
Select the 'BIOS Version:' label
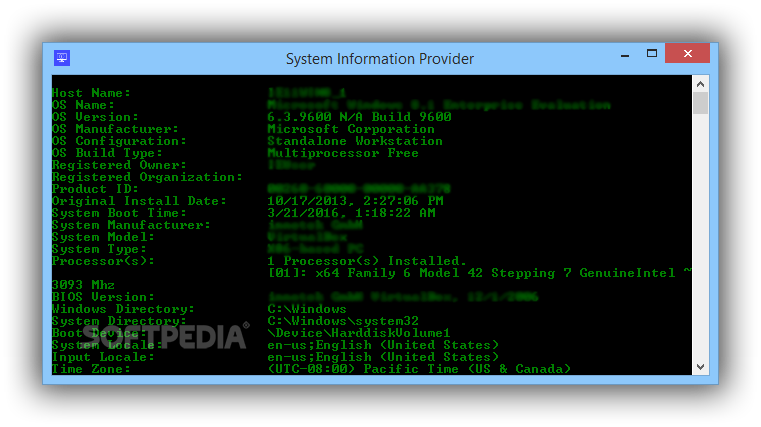103,297
